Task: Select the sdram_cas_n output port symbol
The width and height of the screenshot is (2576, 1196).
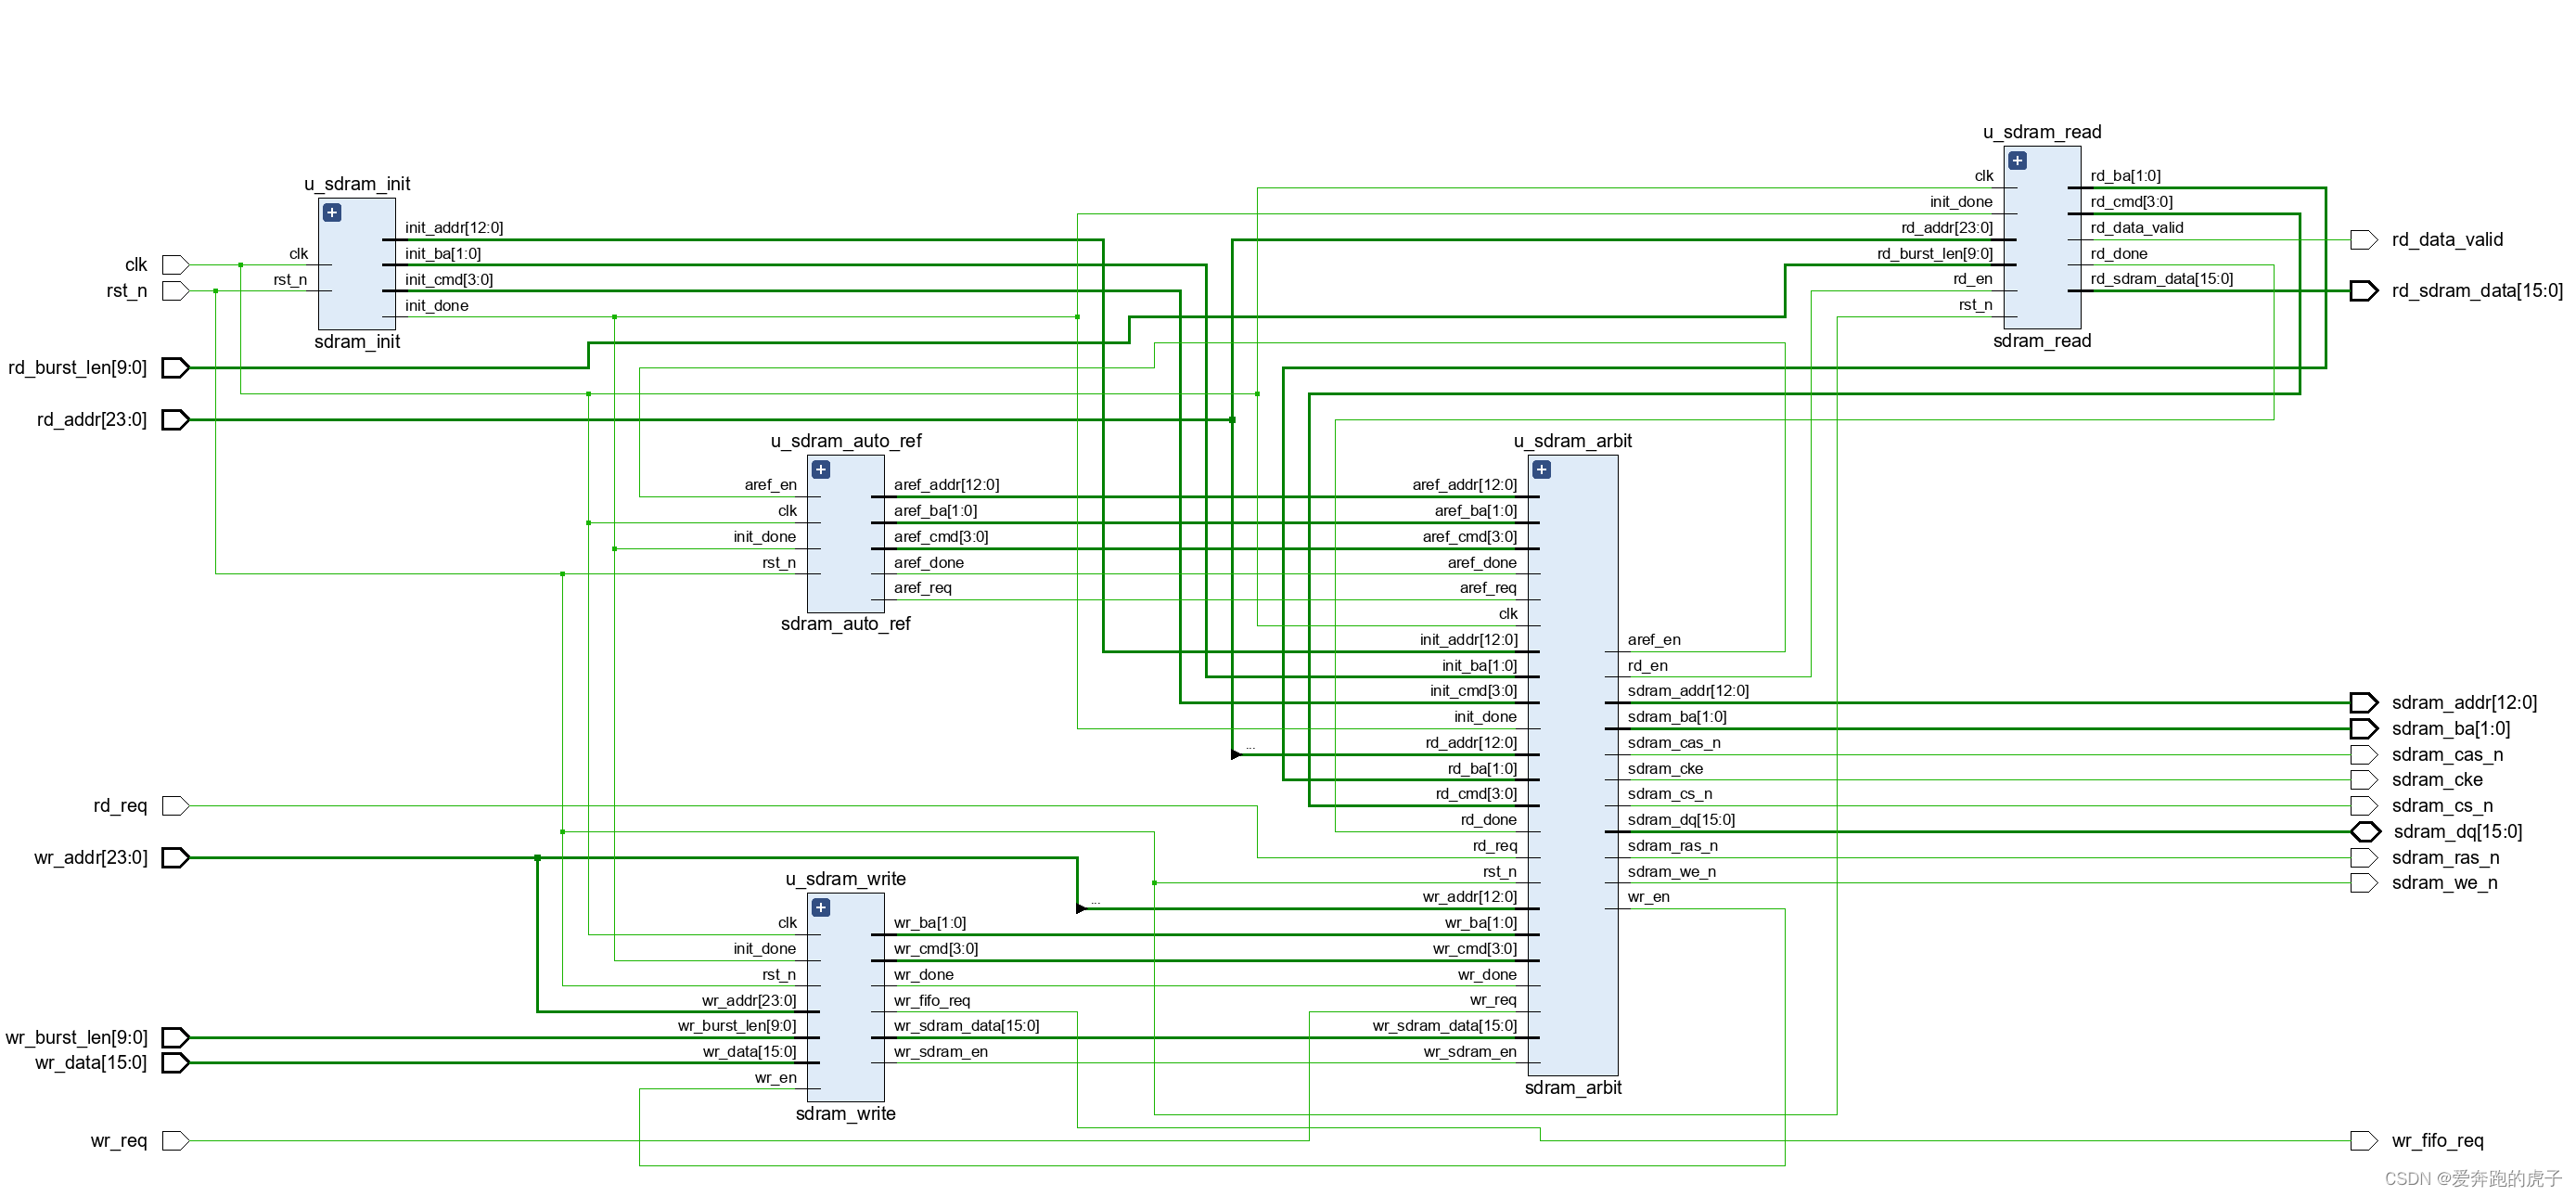Action: pyautogui.click(x=2364, y=755)
